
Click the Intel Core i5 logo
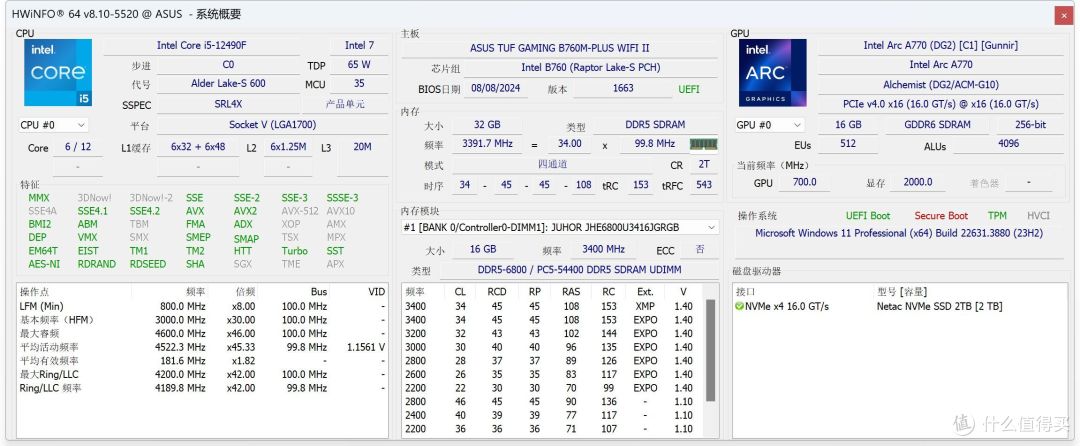click(58, 72)
